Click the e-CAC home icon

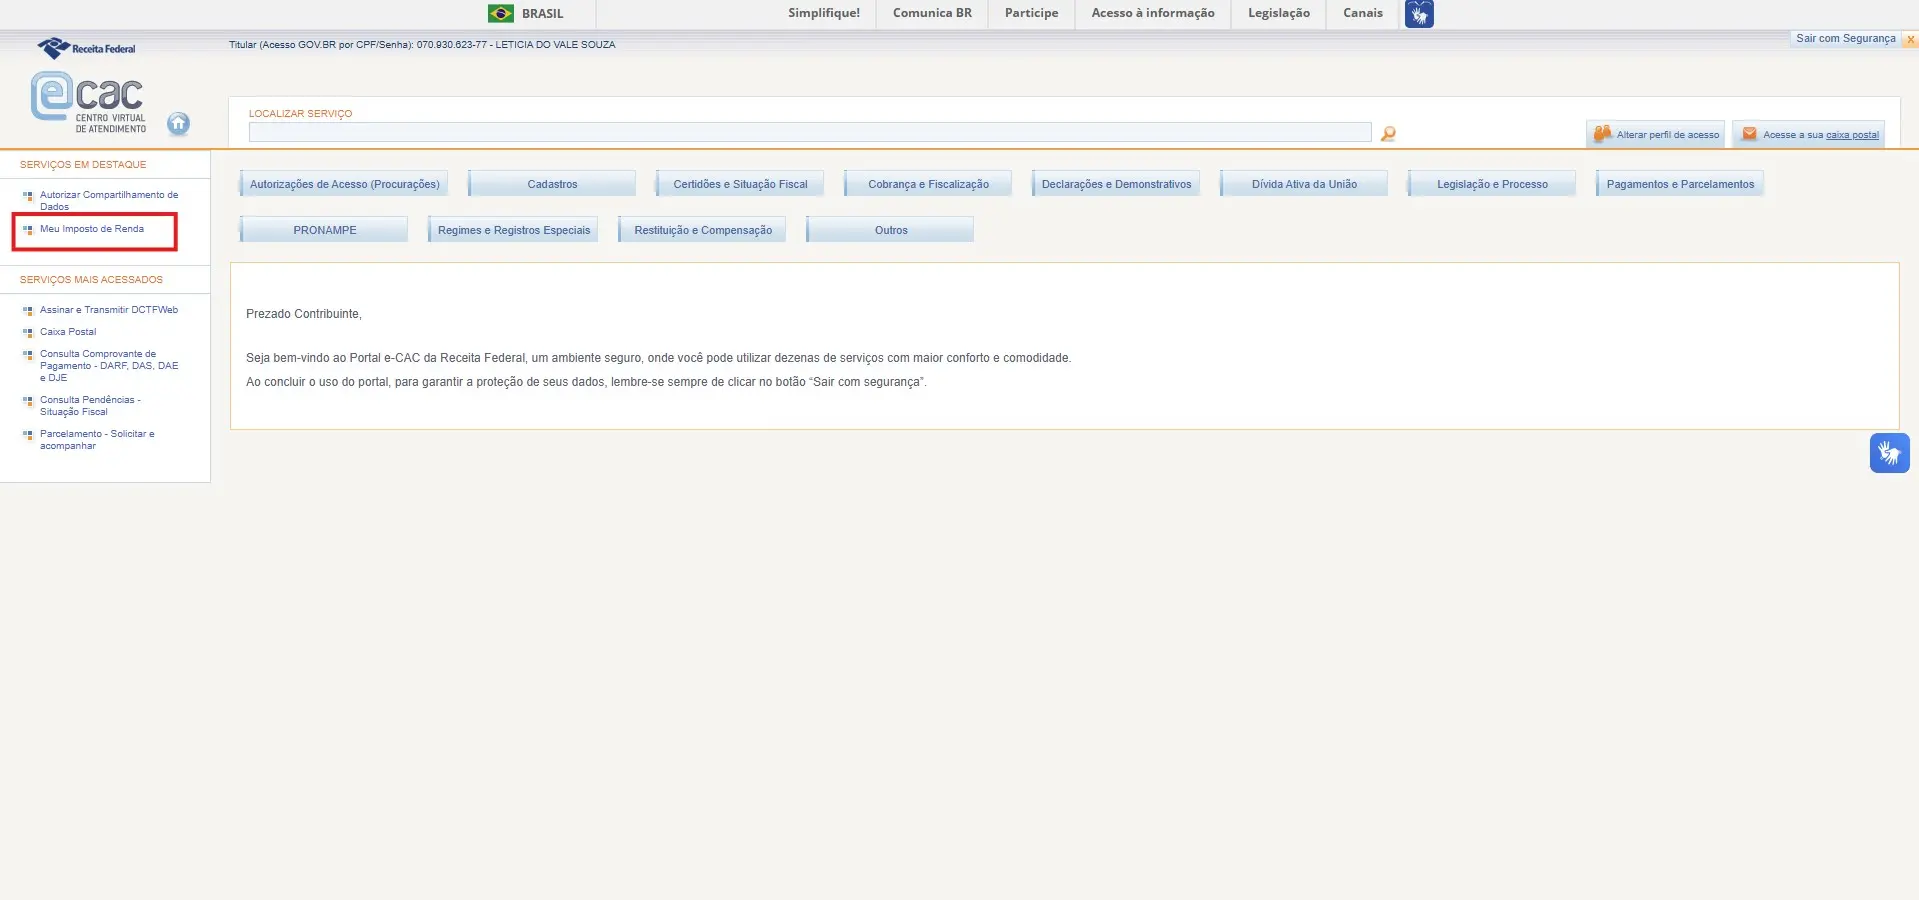[x=180, y=123]
